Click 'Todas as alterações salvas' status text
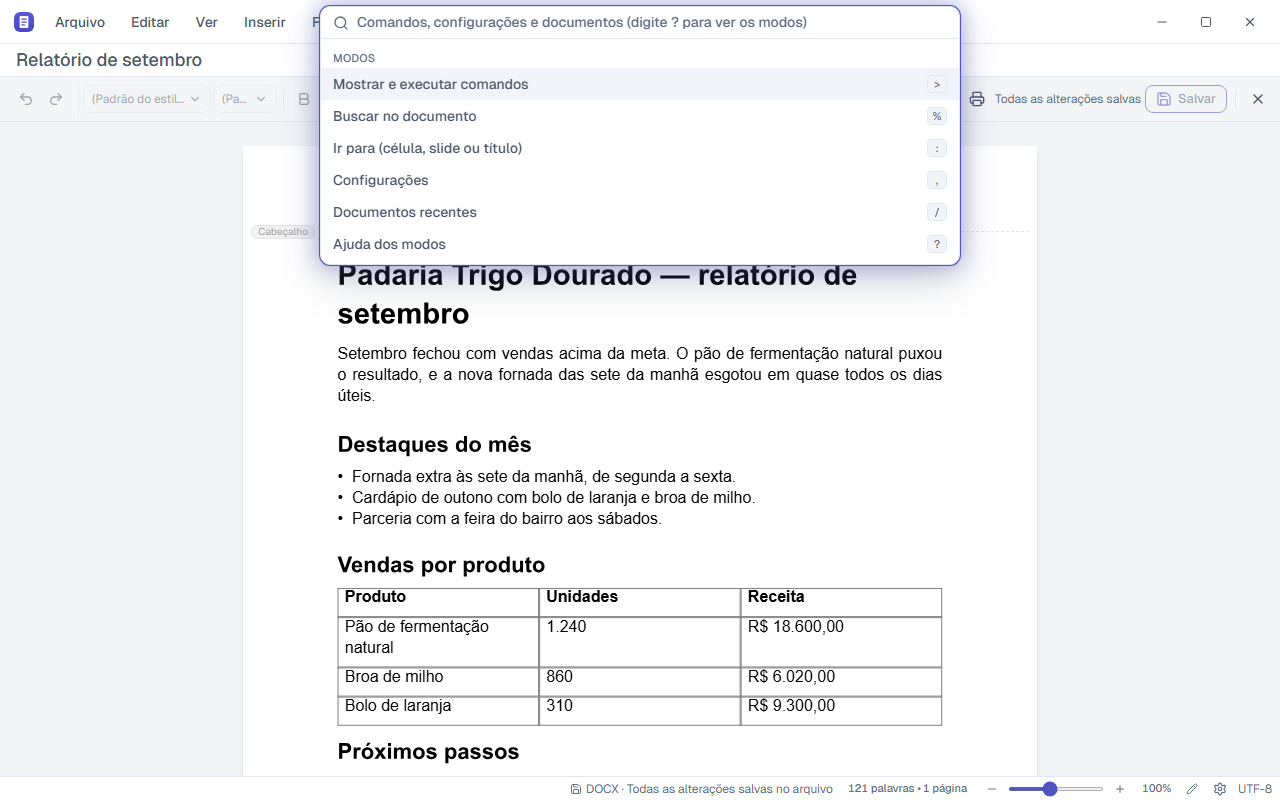The height and width of the screenshot is (800, 1280). 1068,99
